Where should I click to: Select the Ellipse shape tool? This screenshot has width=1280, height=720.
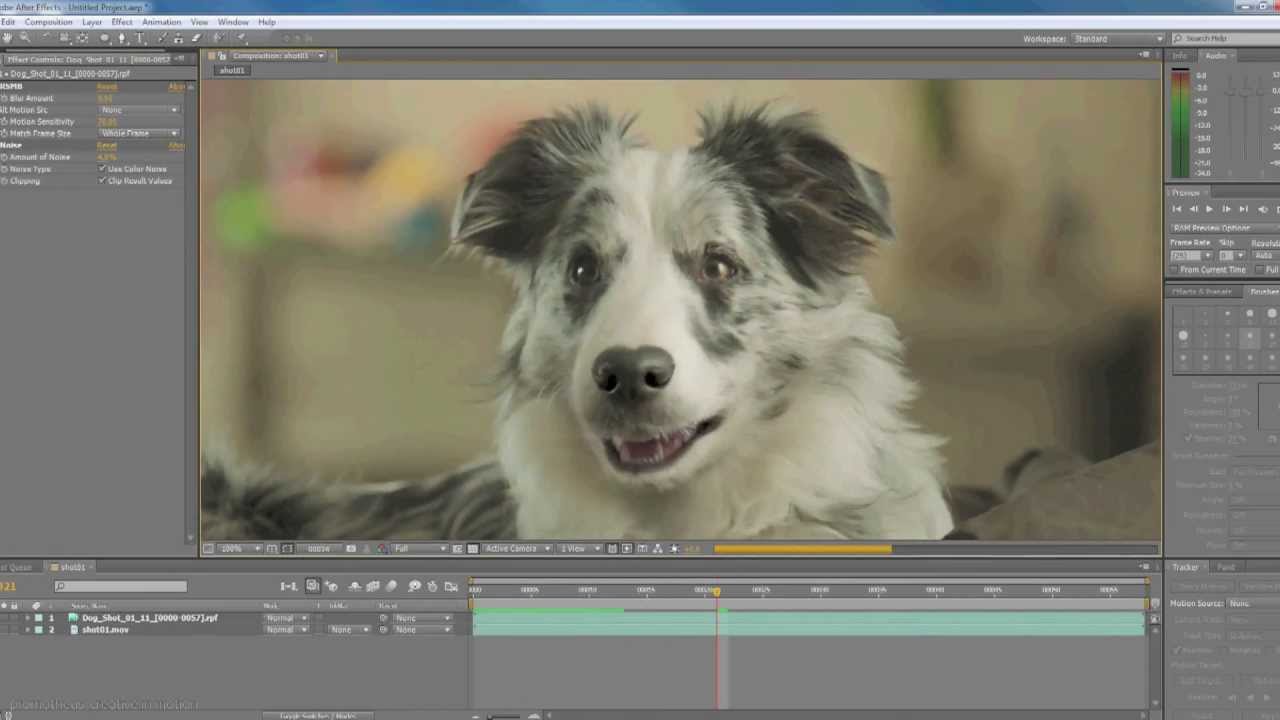click(x=104, y=38)
